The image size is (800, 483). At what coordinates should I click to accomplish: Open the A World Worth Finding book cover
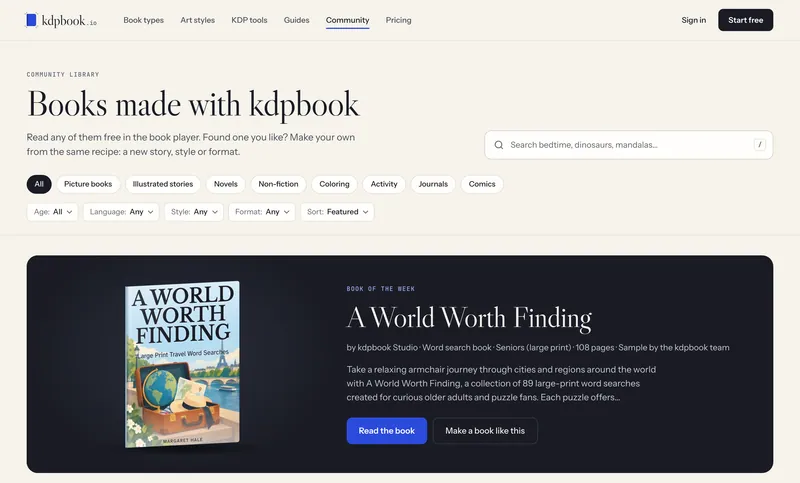183,364
